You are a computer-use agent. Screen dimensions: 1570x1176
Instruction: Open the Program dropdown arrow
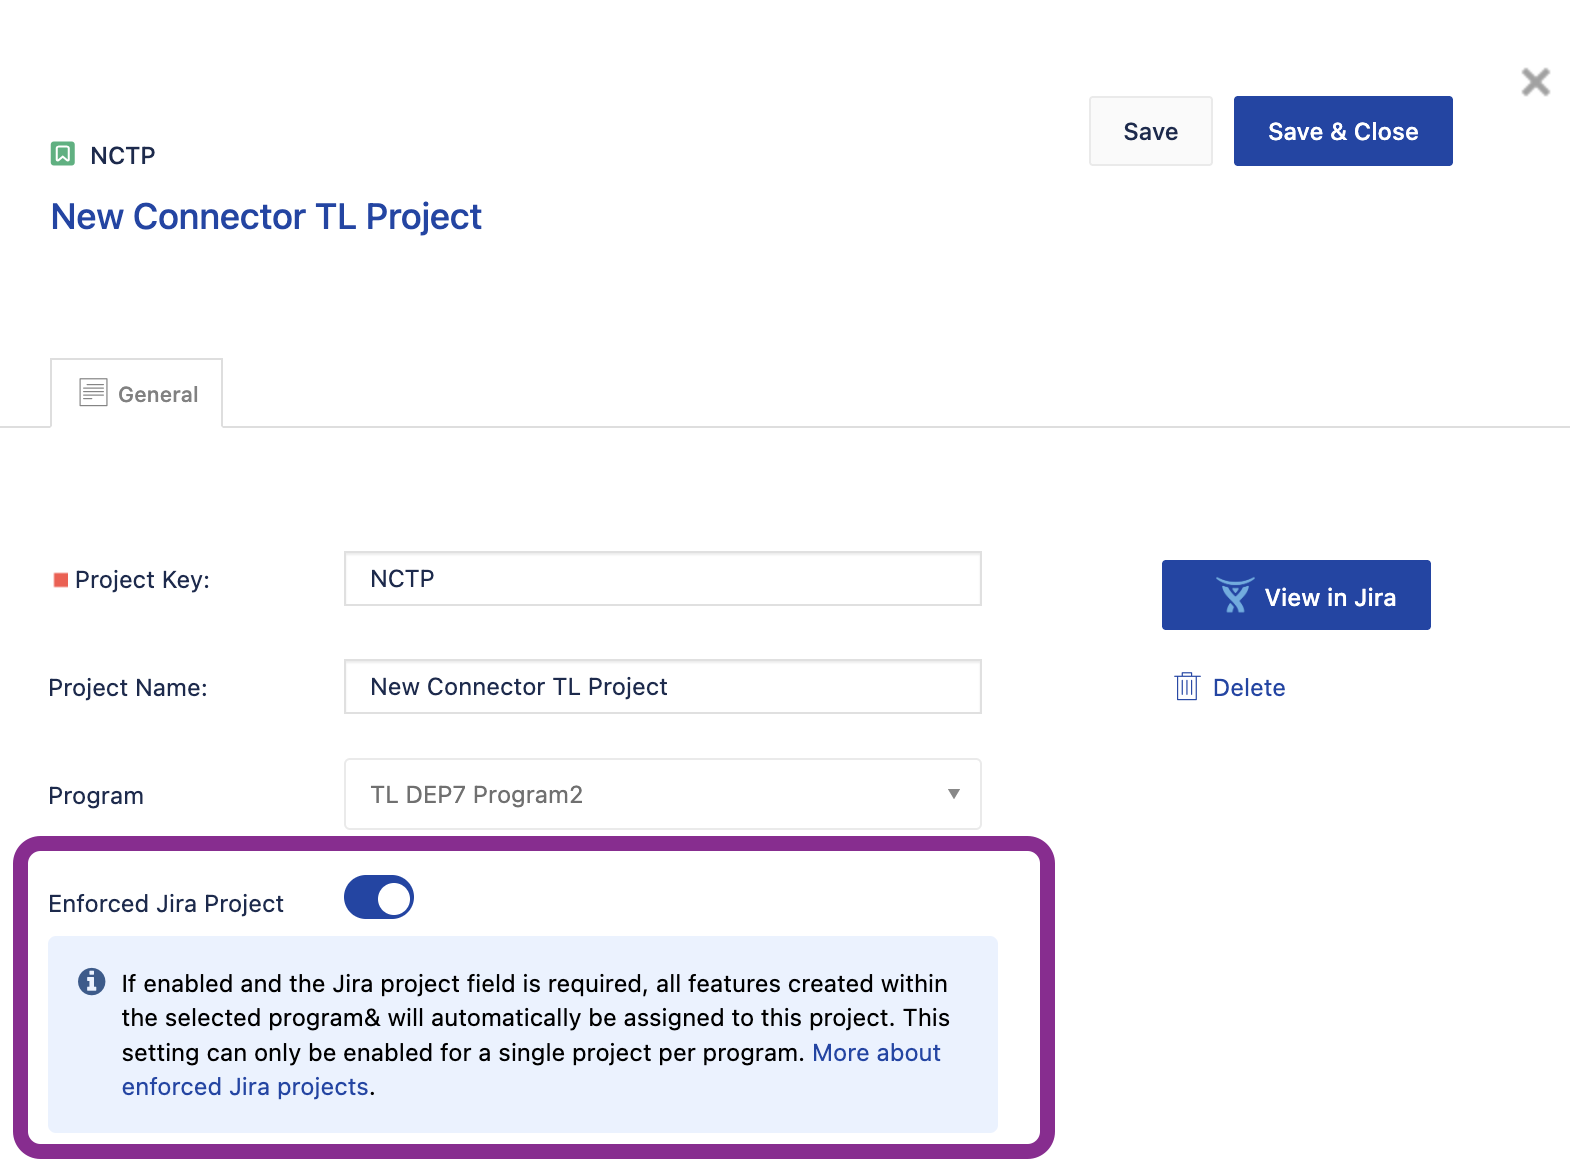[x=953, y=794]
